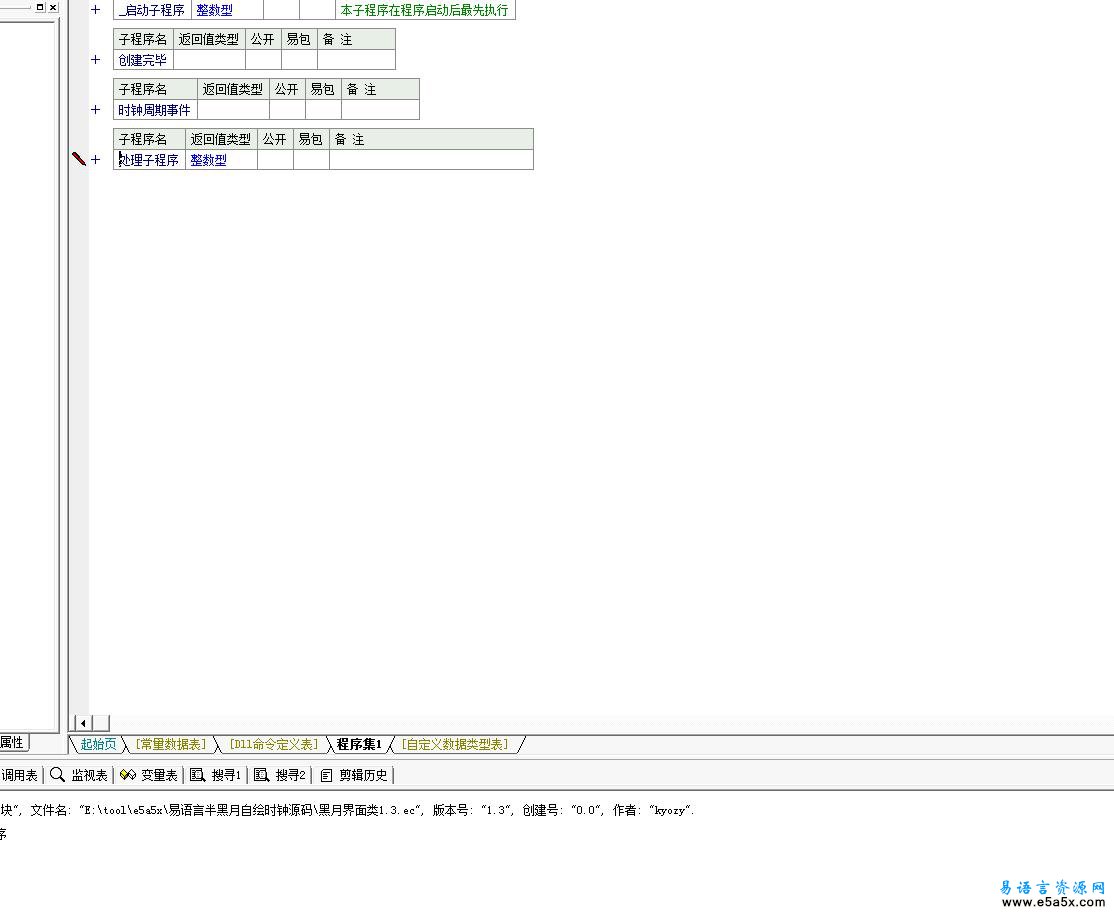
Task: Close the left side panel
Action: tap(53, 7)
